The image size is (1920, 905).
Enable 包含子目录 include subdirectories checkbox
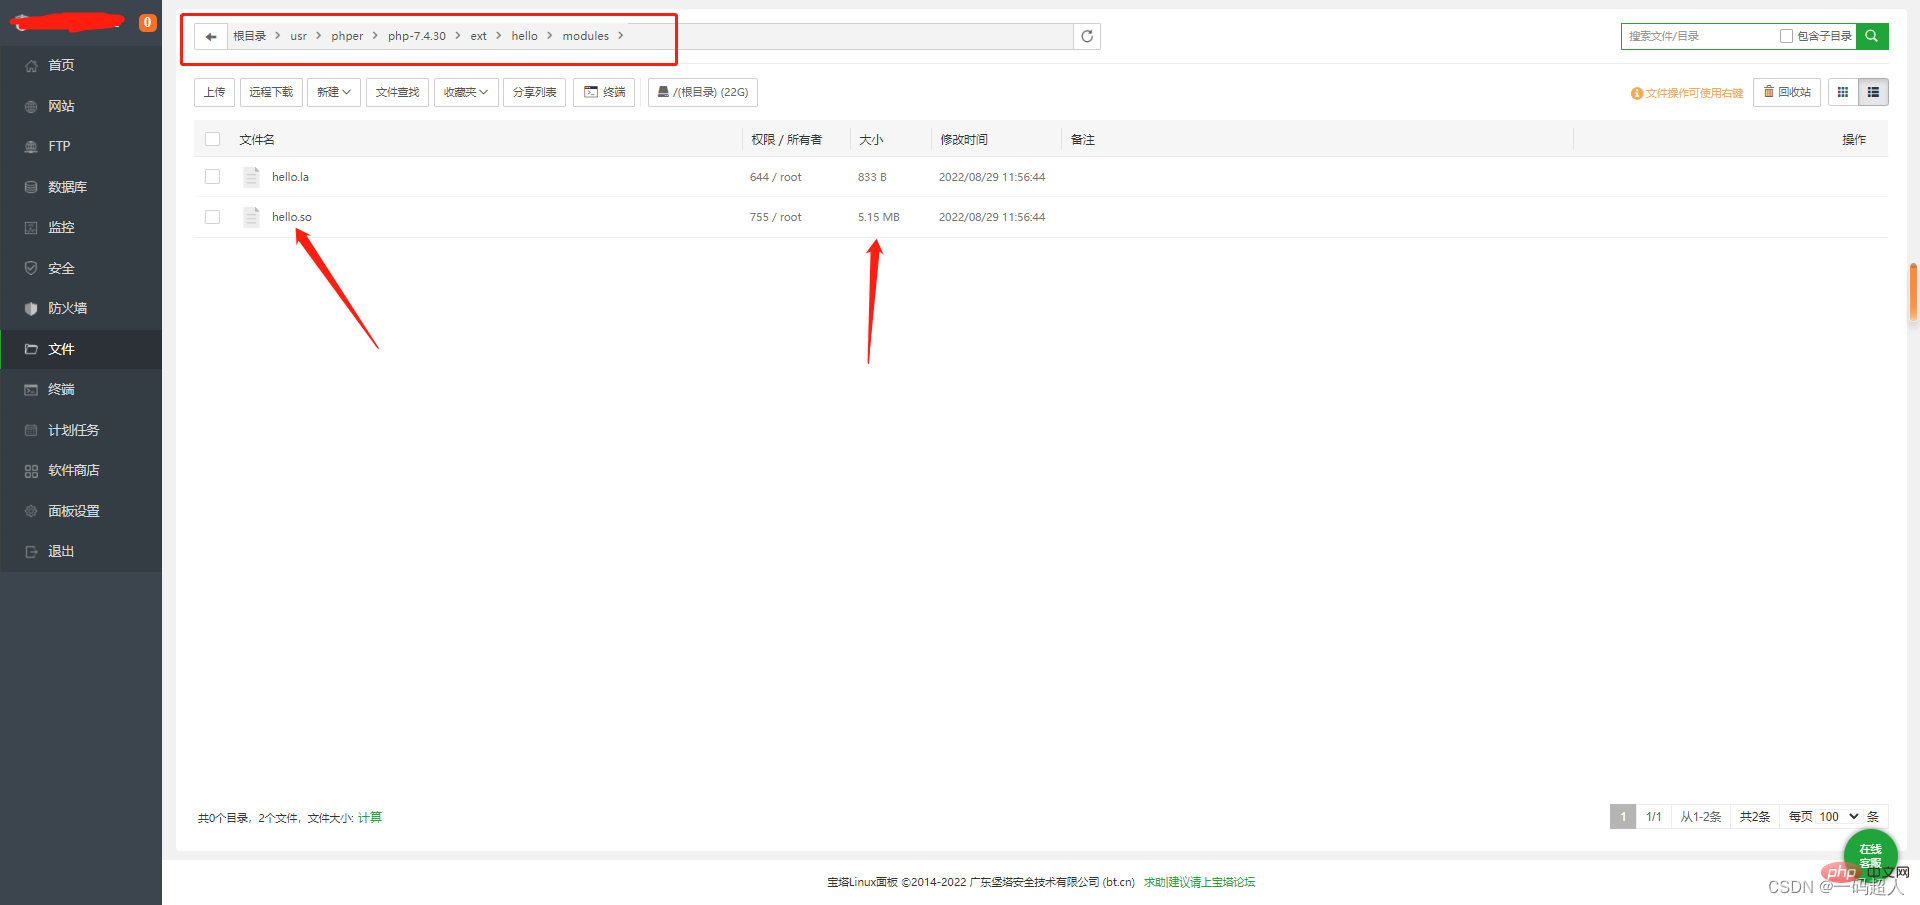coord(1786,36)
